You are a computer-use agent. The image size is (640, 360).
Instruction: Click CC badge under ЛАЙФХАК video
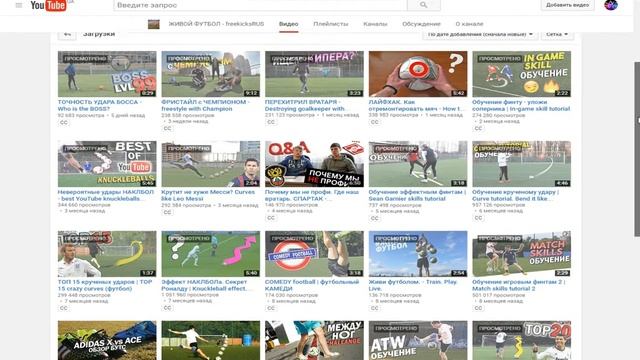pyautogui.click(x=375, y=122)
